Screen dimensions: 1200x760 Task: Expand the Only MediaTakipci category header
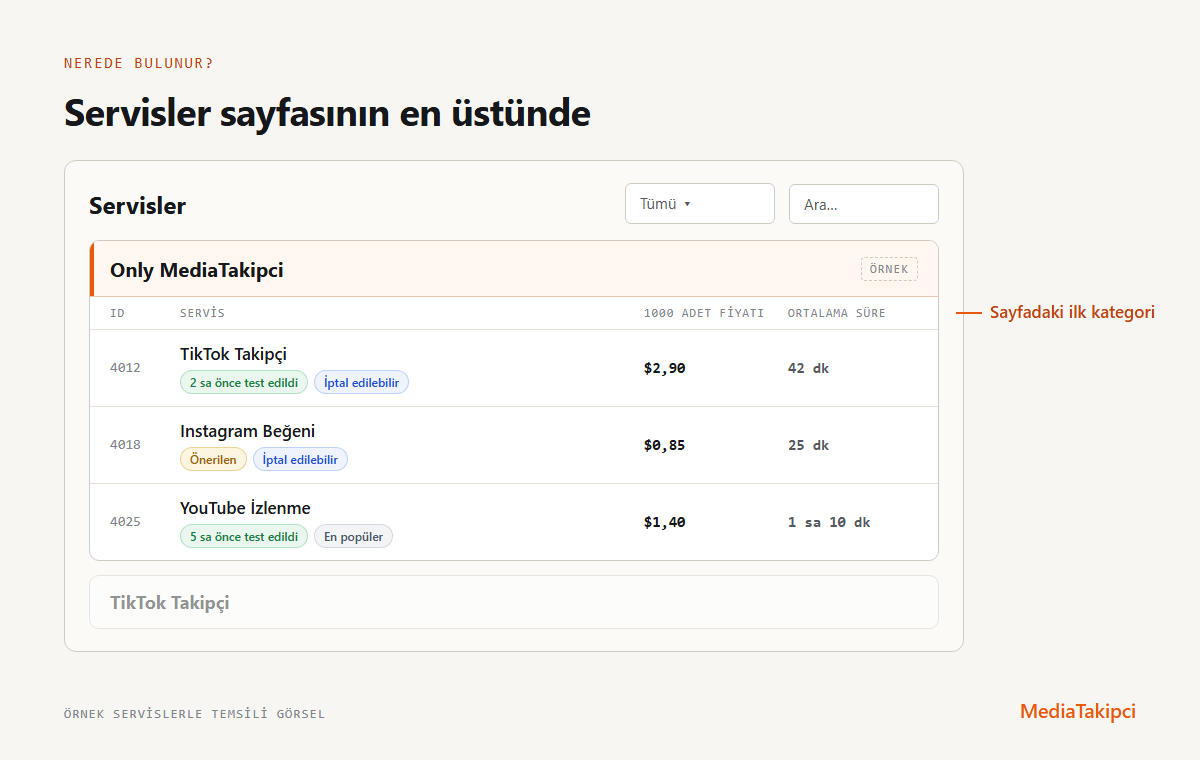tap(514, 269)
